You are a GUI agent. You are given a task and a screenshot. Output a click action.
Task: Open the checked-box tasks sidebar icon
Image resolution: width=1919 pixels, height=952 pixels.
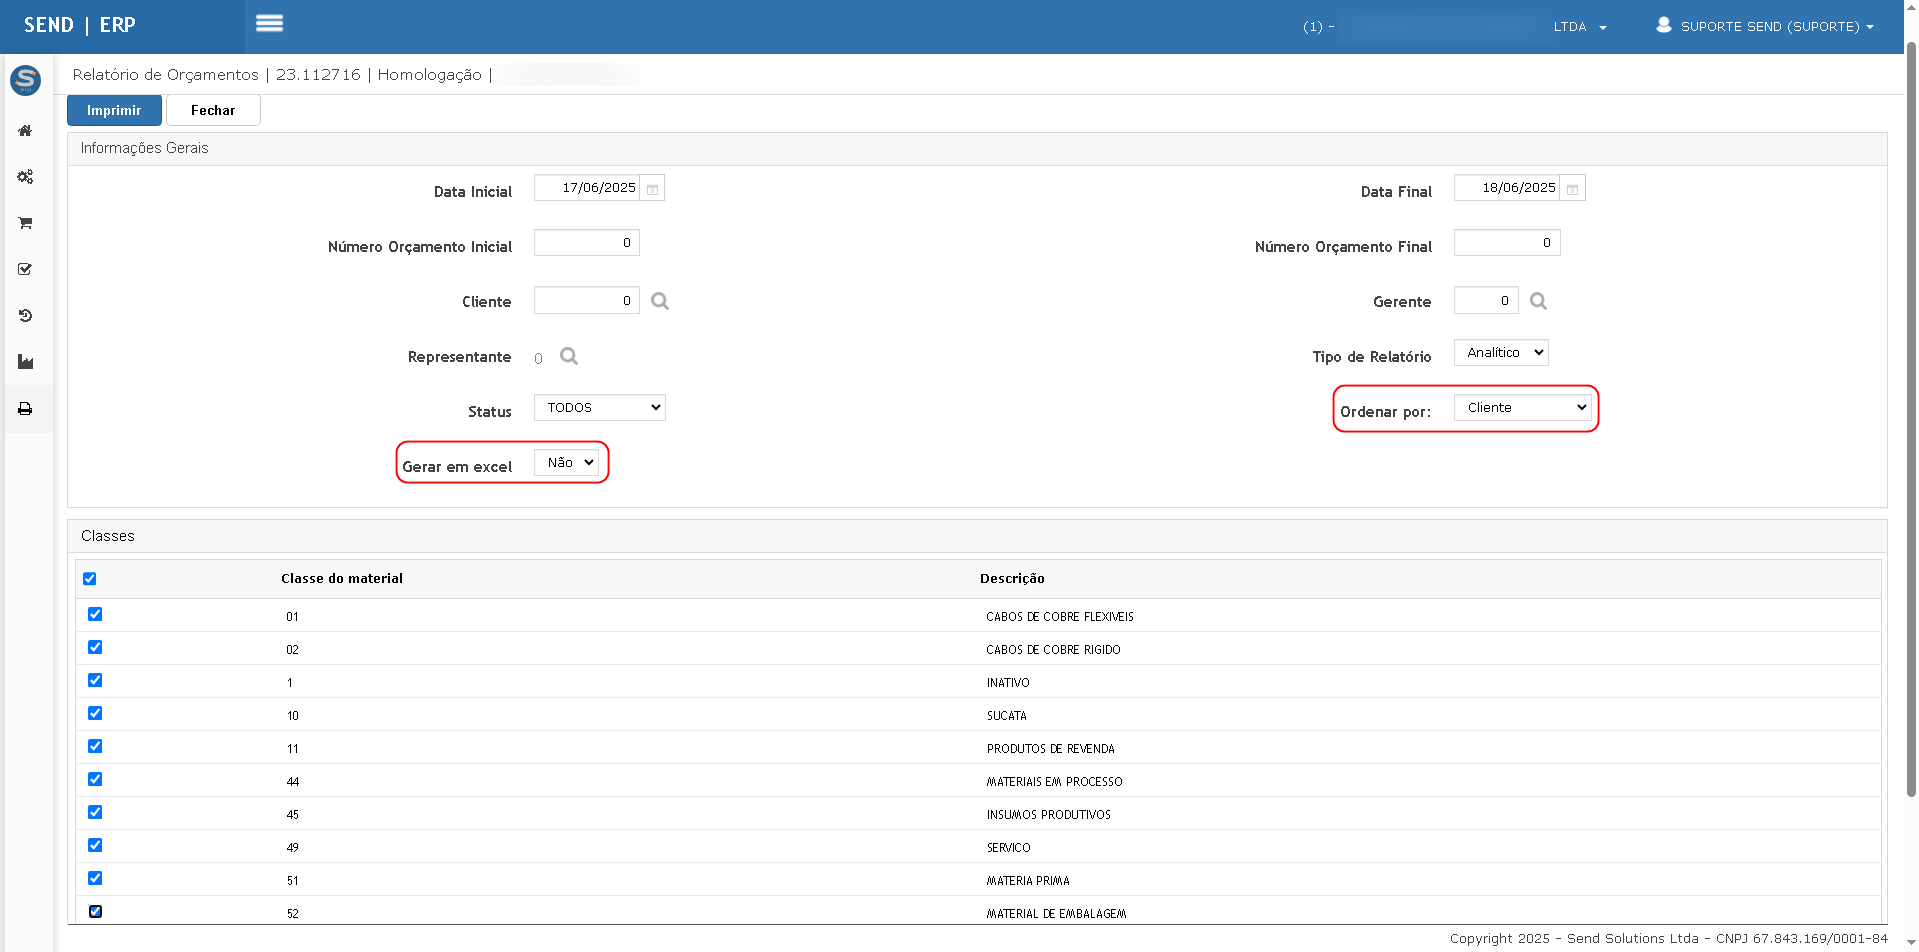pyautogui.click(x=25, y=269)
